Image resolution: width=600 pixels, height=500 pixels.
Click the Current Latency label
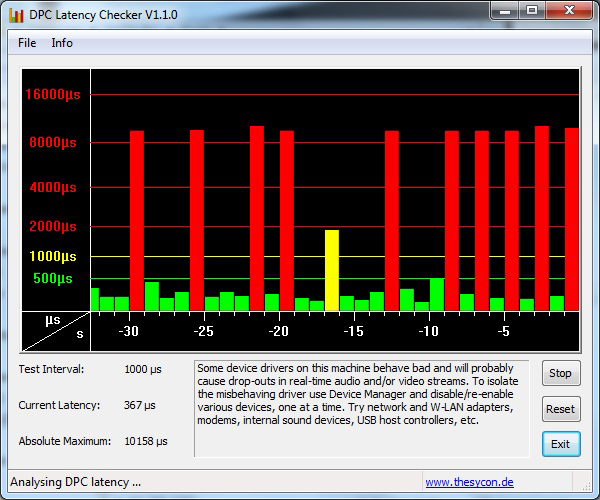59,405
